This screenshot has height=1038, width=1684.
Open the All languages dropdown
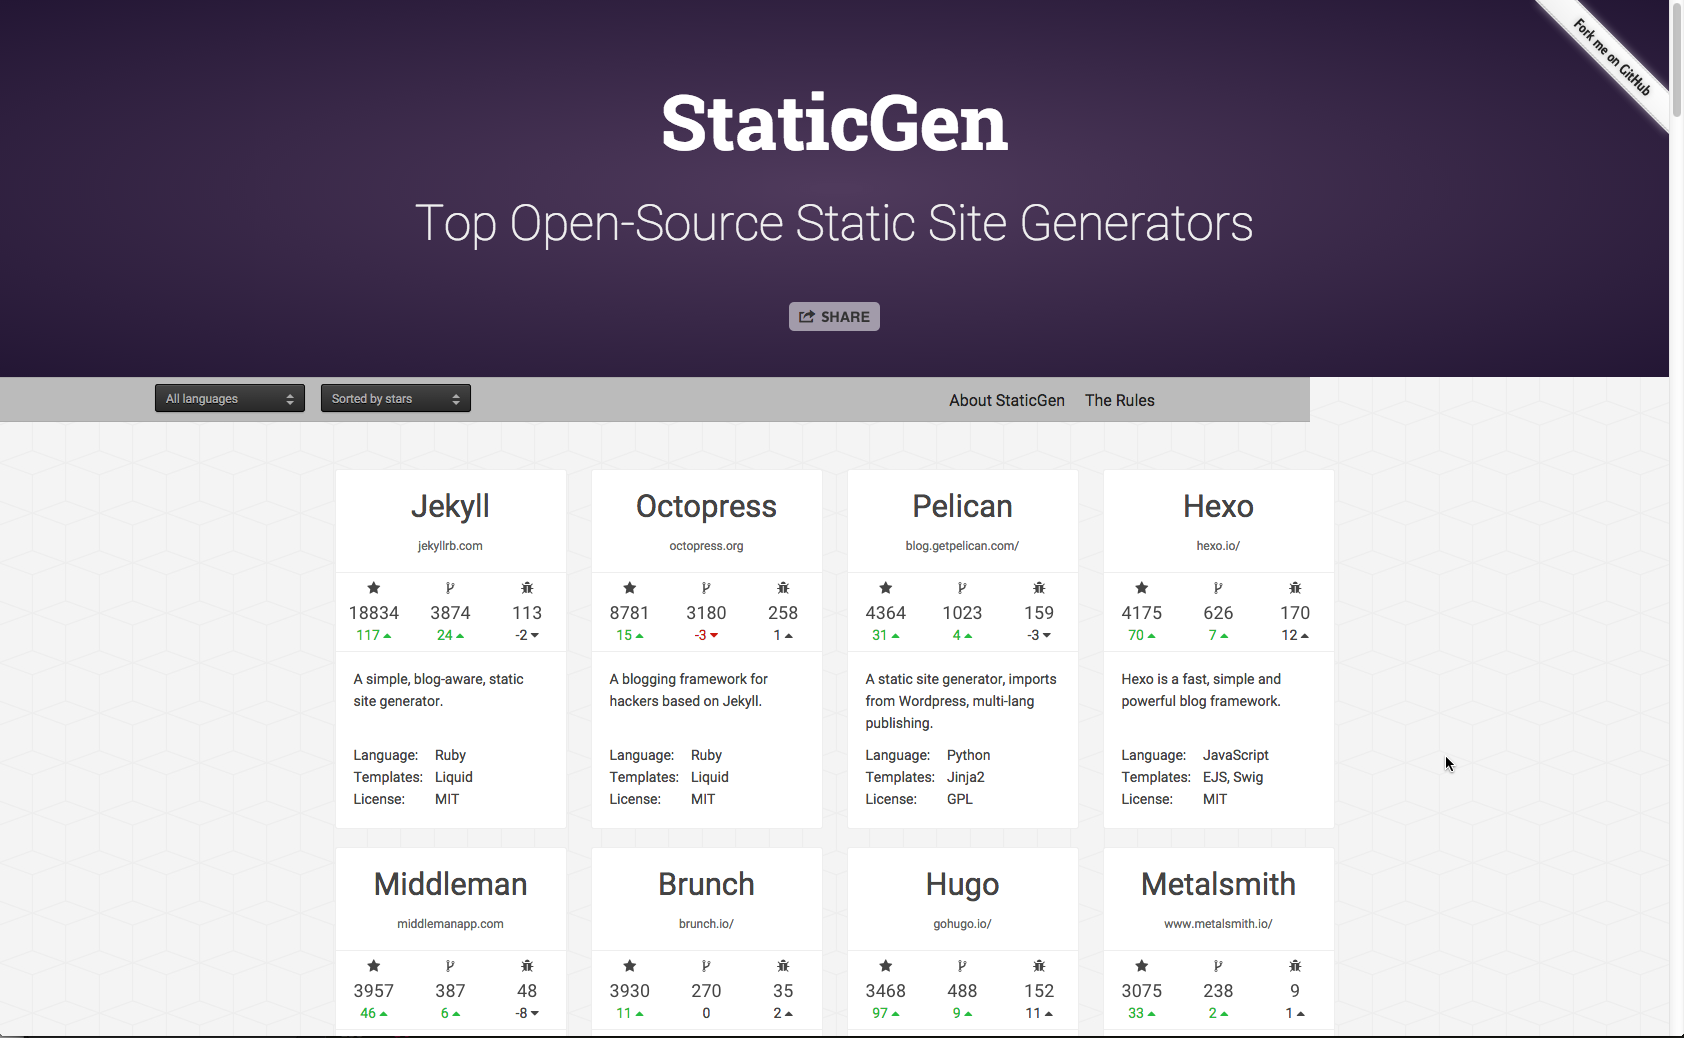[229, 399]
